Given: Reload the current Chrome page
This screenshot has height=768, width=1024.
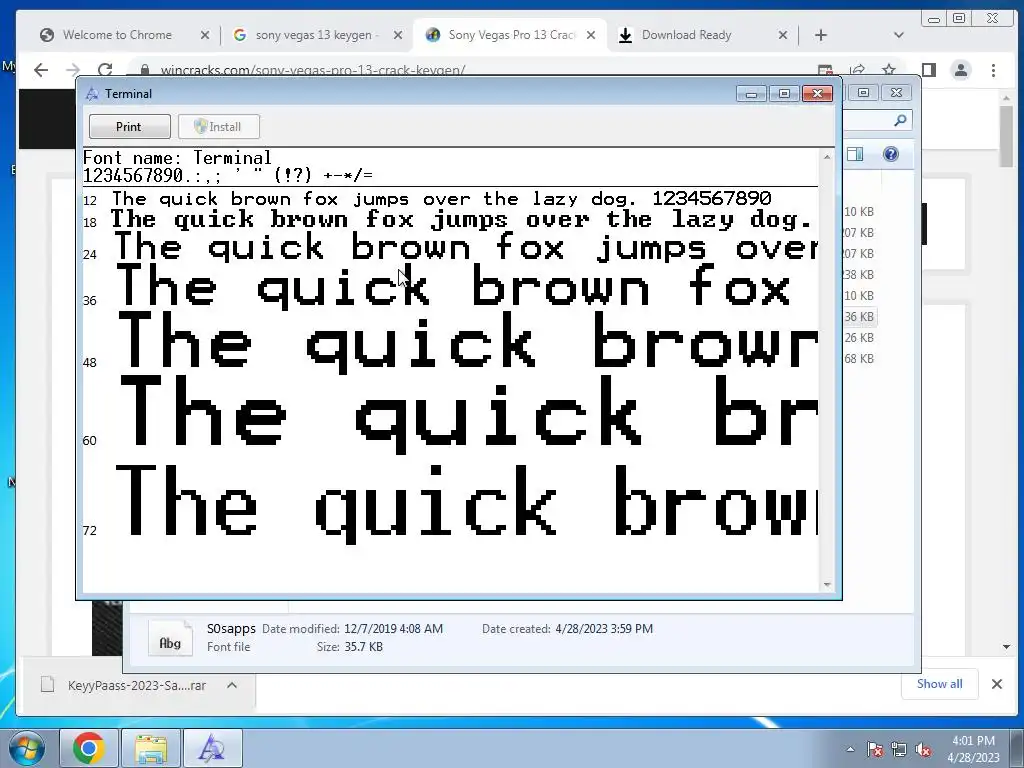Looking at the screenshot, I should click(104, 70).
